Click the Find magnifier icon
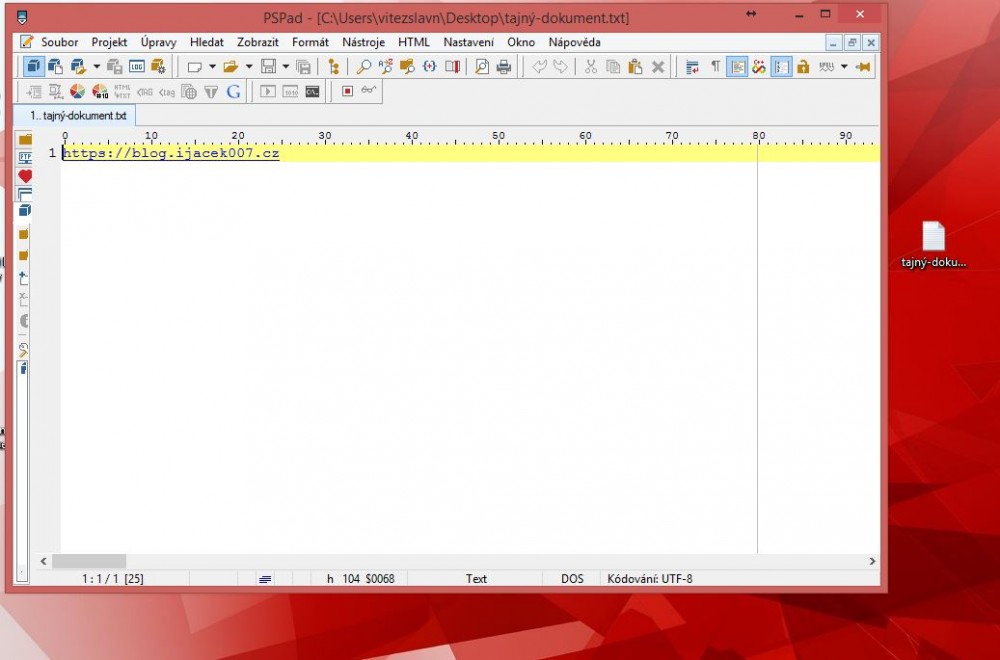The width and height of the screenshot is (1000, 660). (364, 67)
